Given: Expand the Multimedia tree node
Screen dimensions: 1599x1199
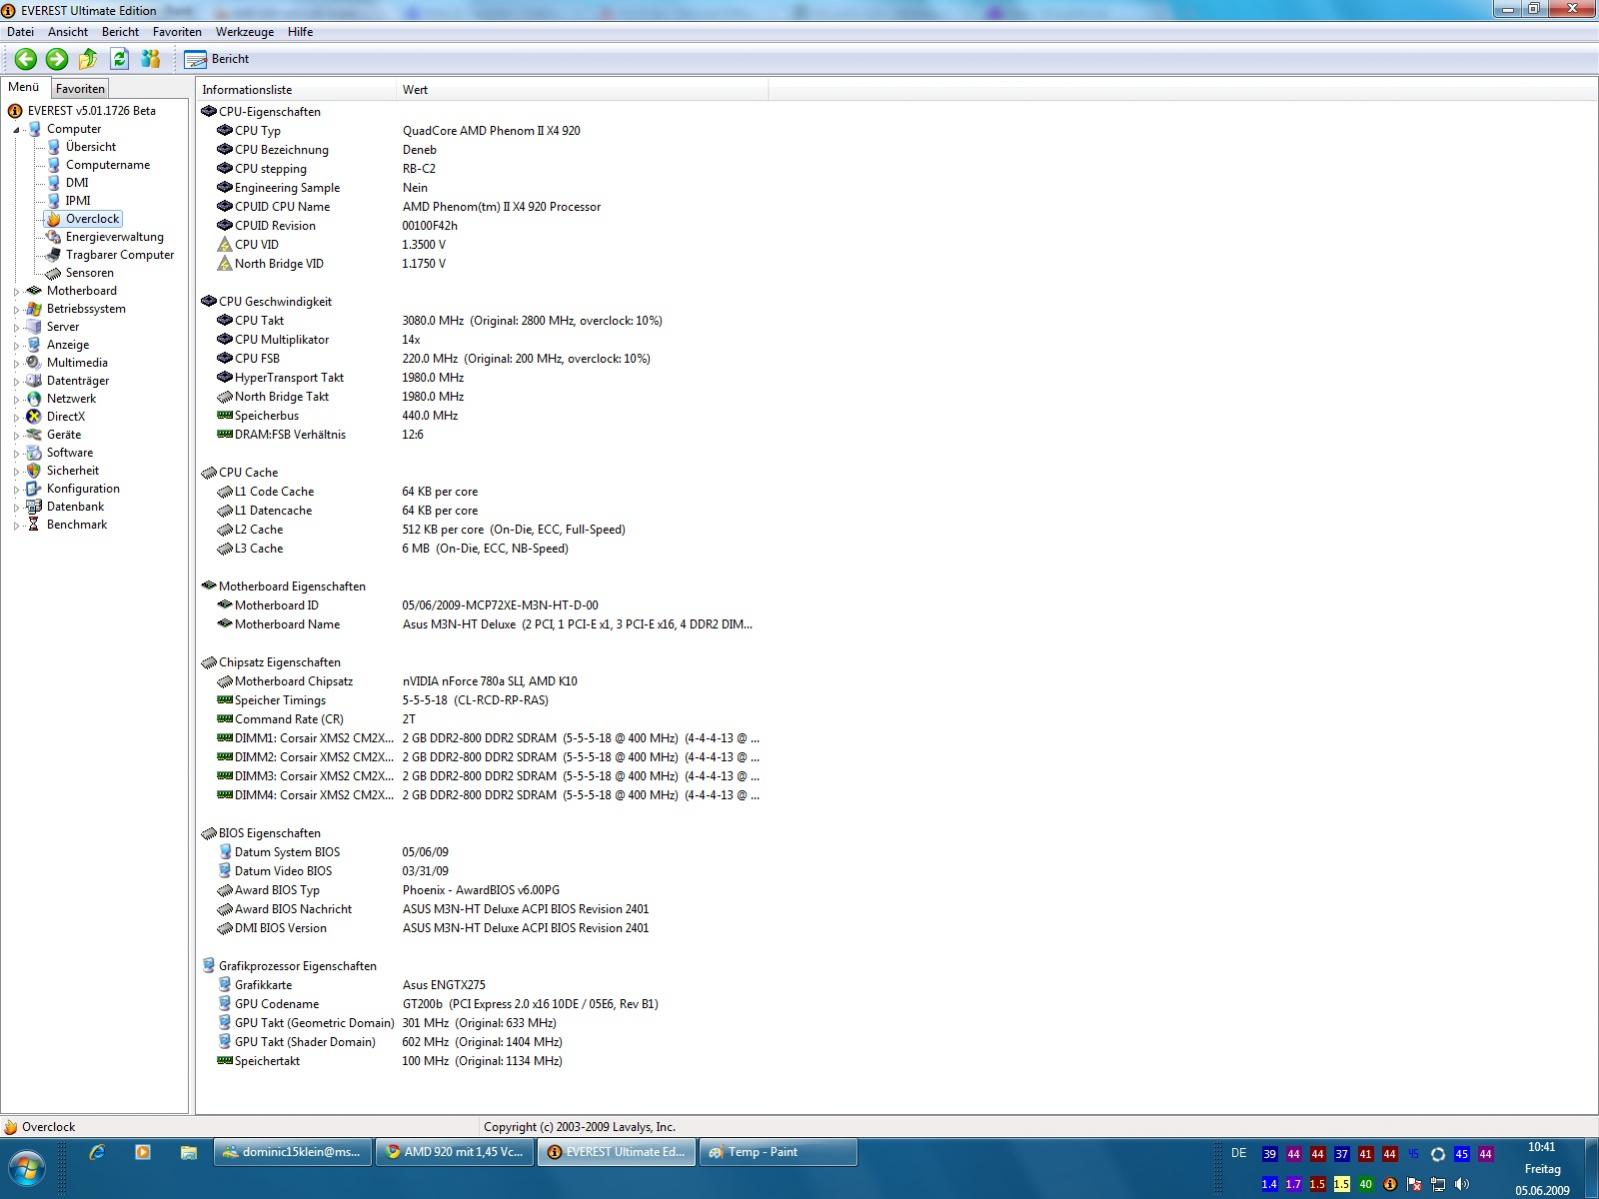Looking at the screenshot, I should coord(16,363).
